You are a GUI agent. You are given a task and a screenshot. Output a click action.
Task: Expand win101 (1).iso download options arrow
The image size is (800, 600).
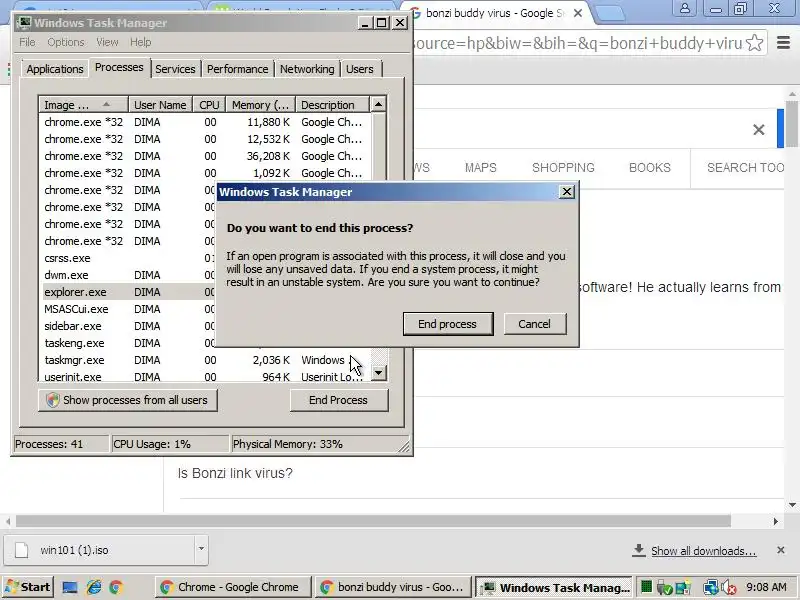pos(201,549)
